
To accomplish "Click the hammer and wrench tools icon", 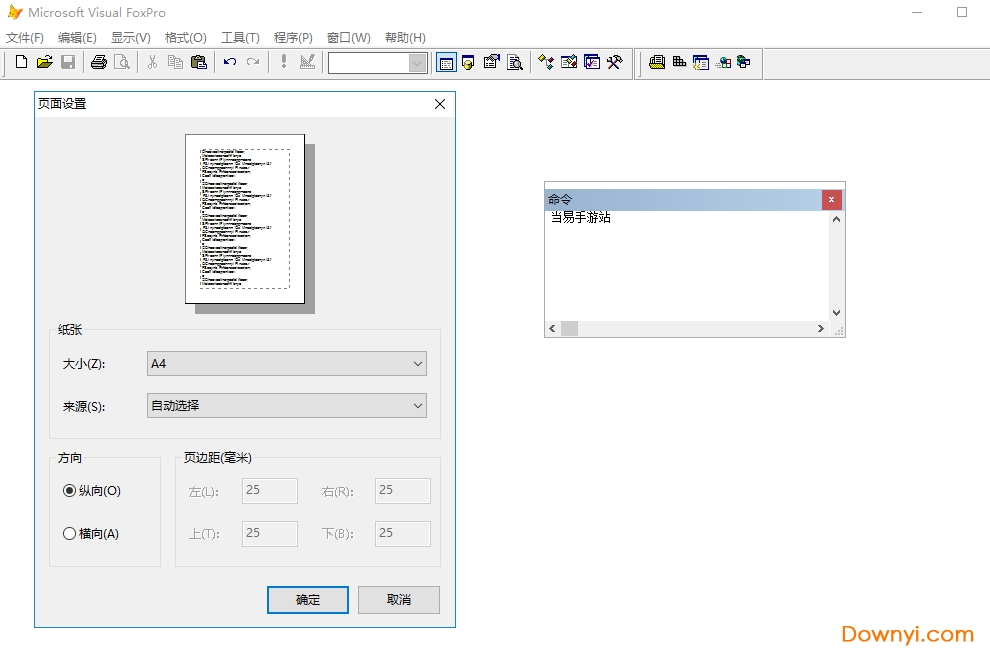I will tap(615, 63).
